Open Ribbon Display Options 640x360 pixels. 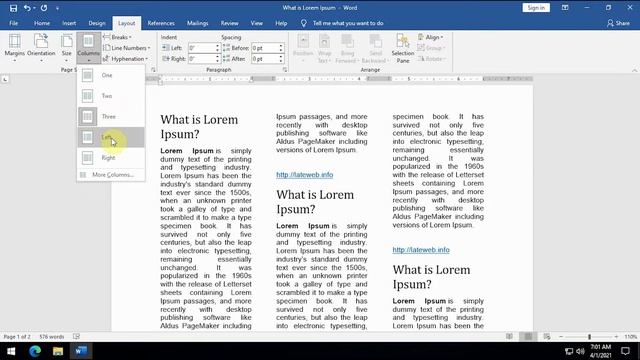pyautogui.click(x=565, y=8)
